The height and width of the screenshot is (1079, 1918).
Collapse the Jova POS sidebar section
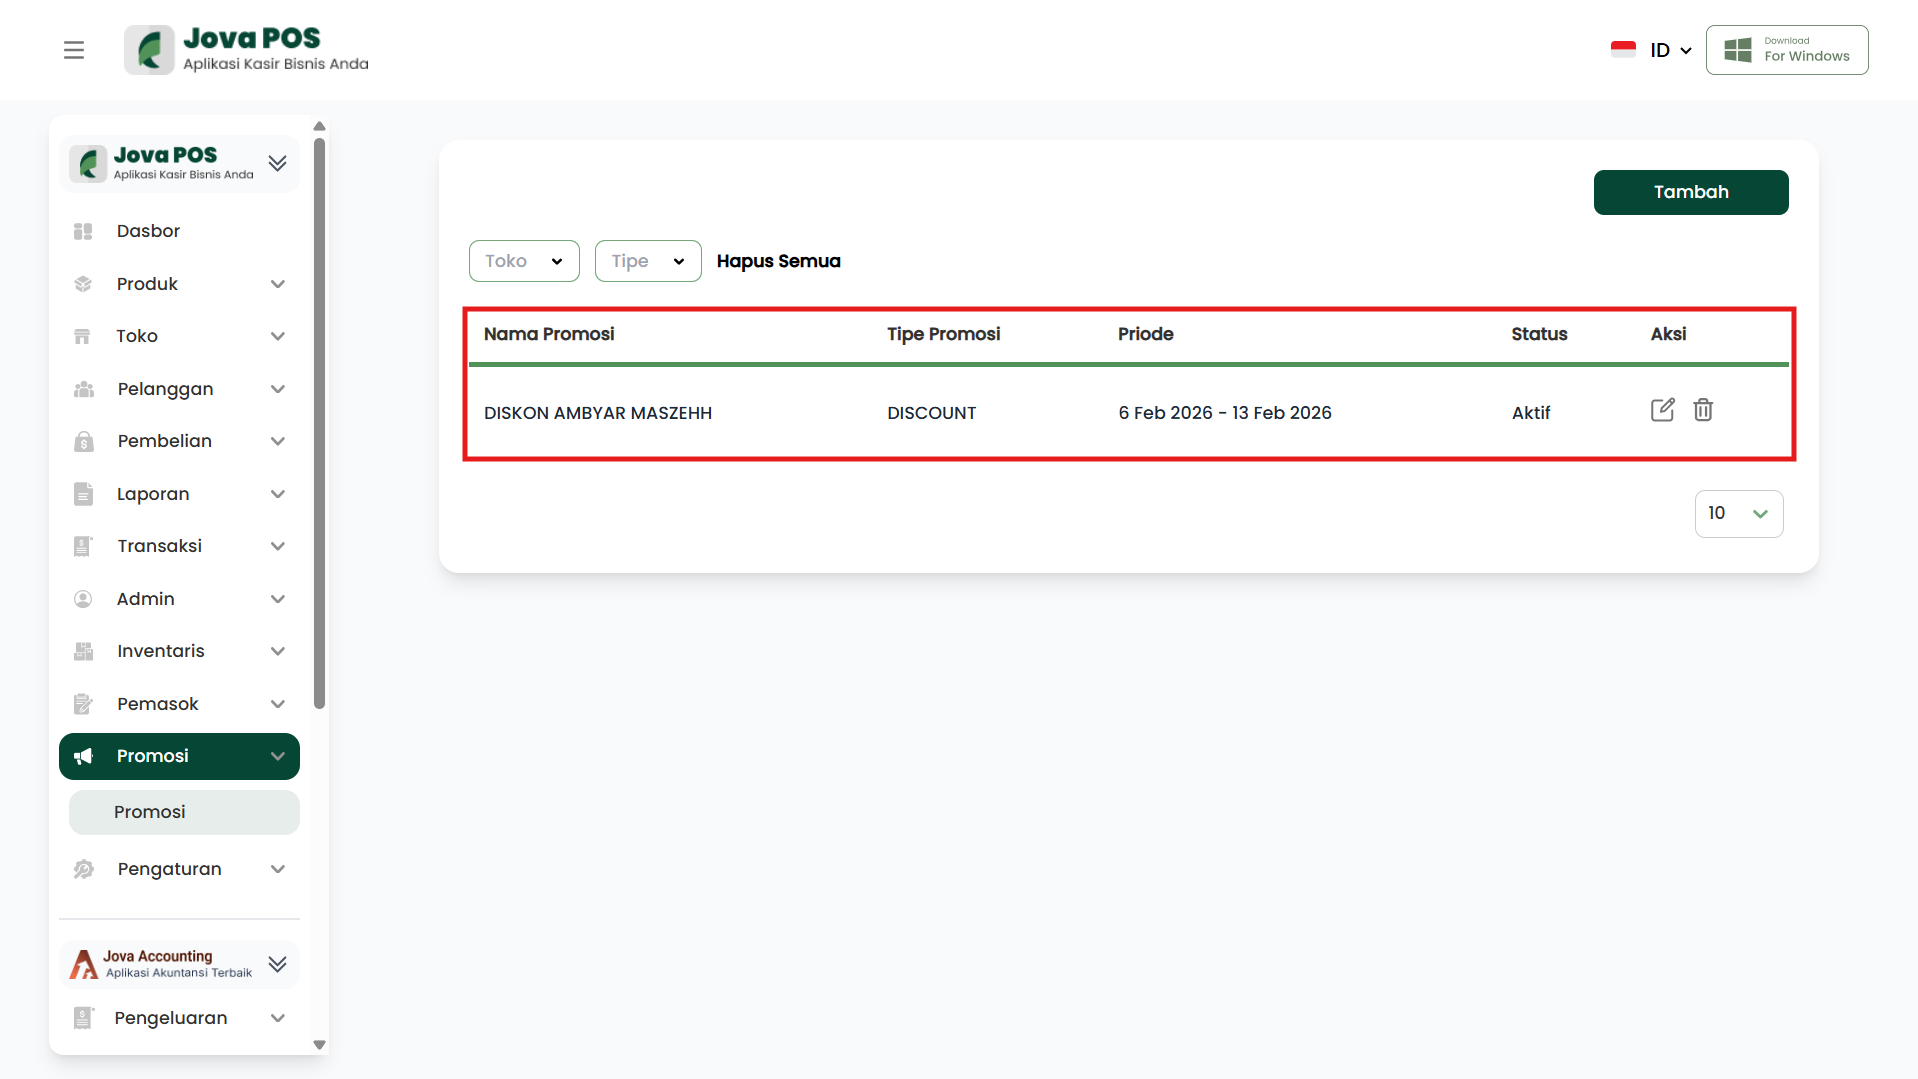point(278,163)
